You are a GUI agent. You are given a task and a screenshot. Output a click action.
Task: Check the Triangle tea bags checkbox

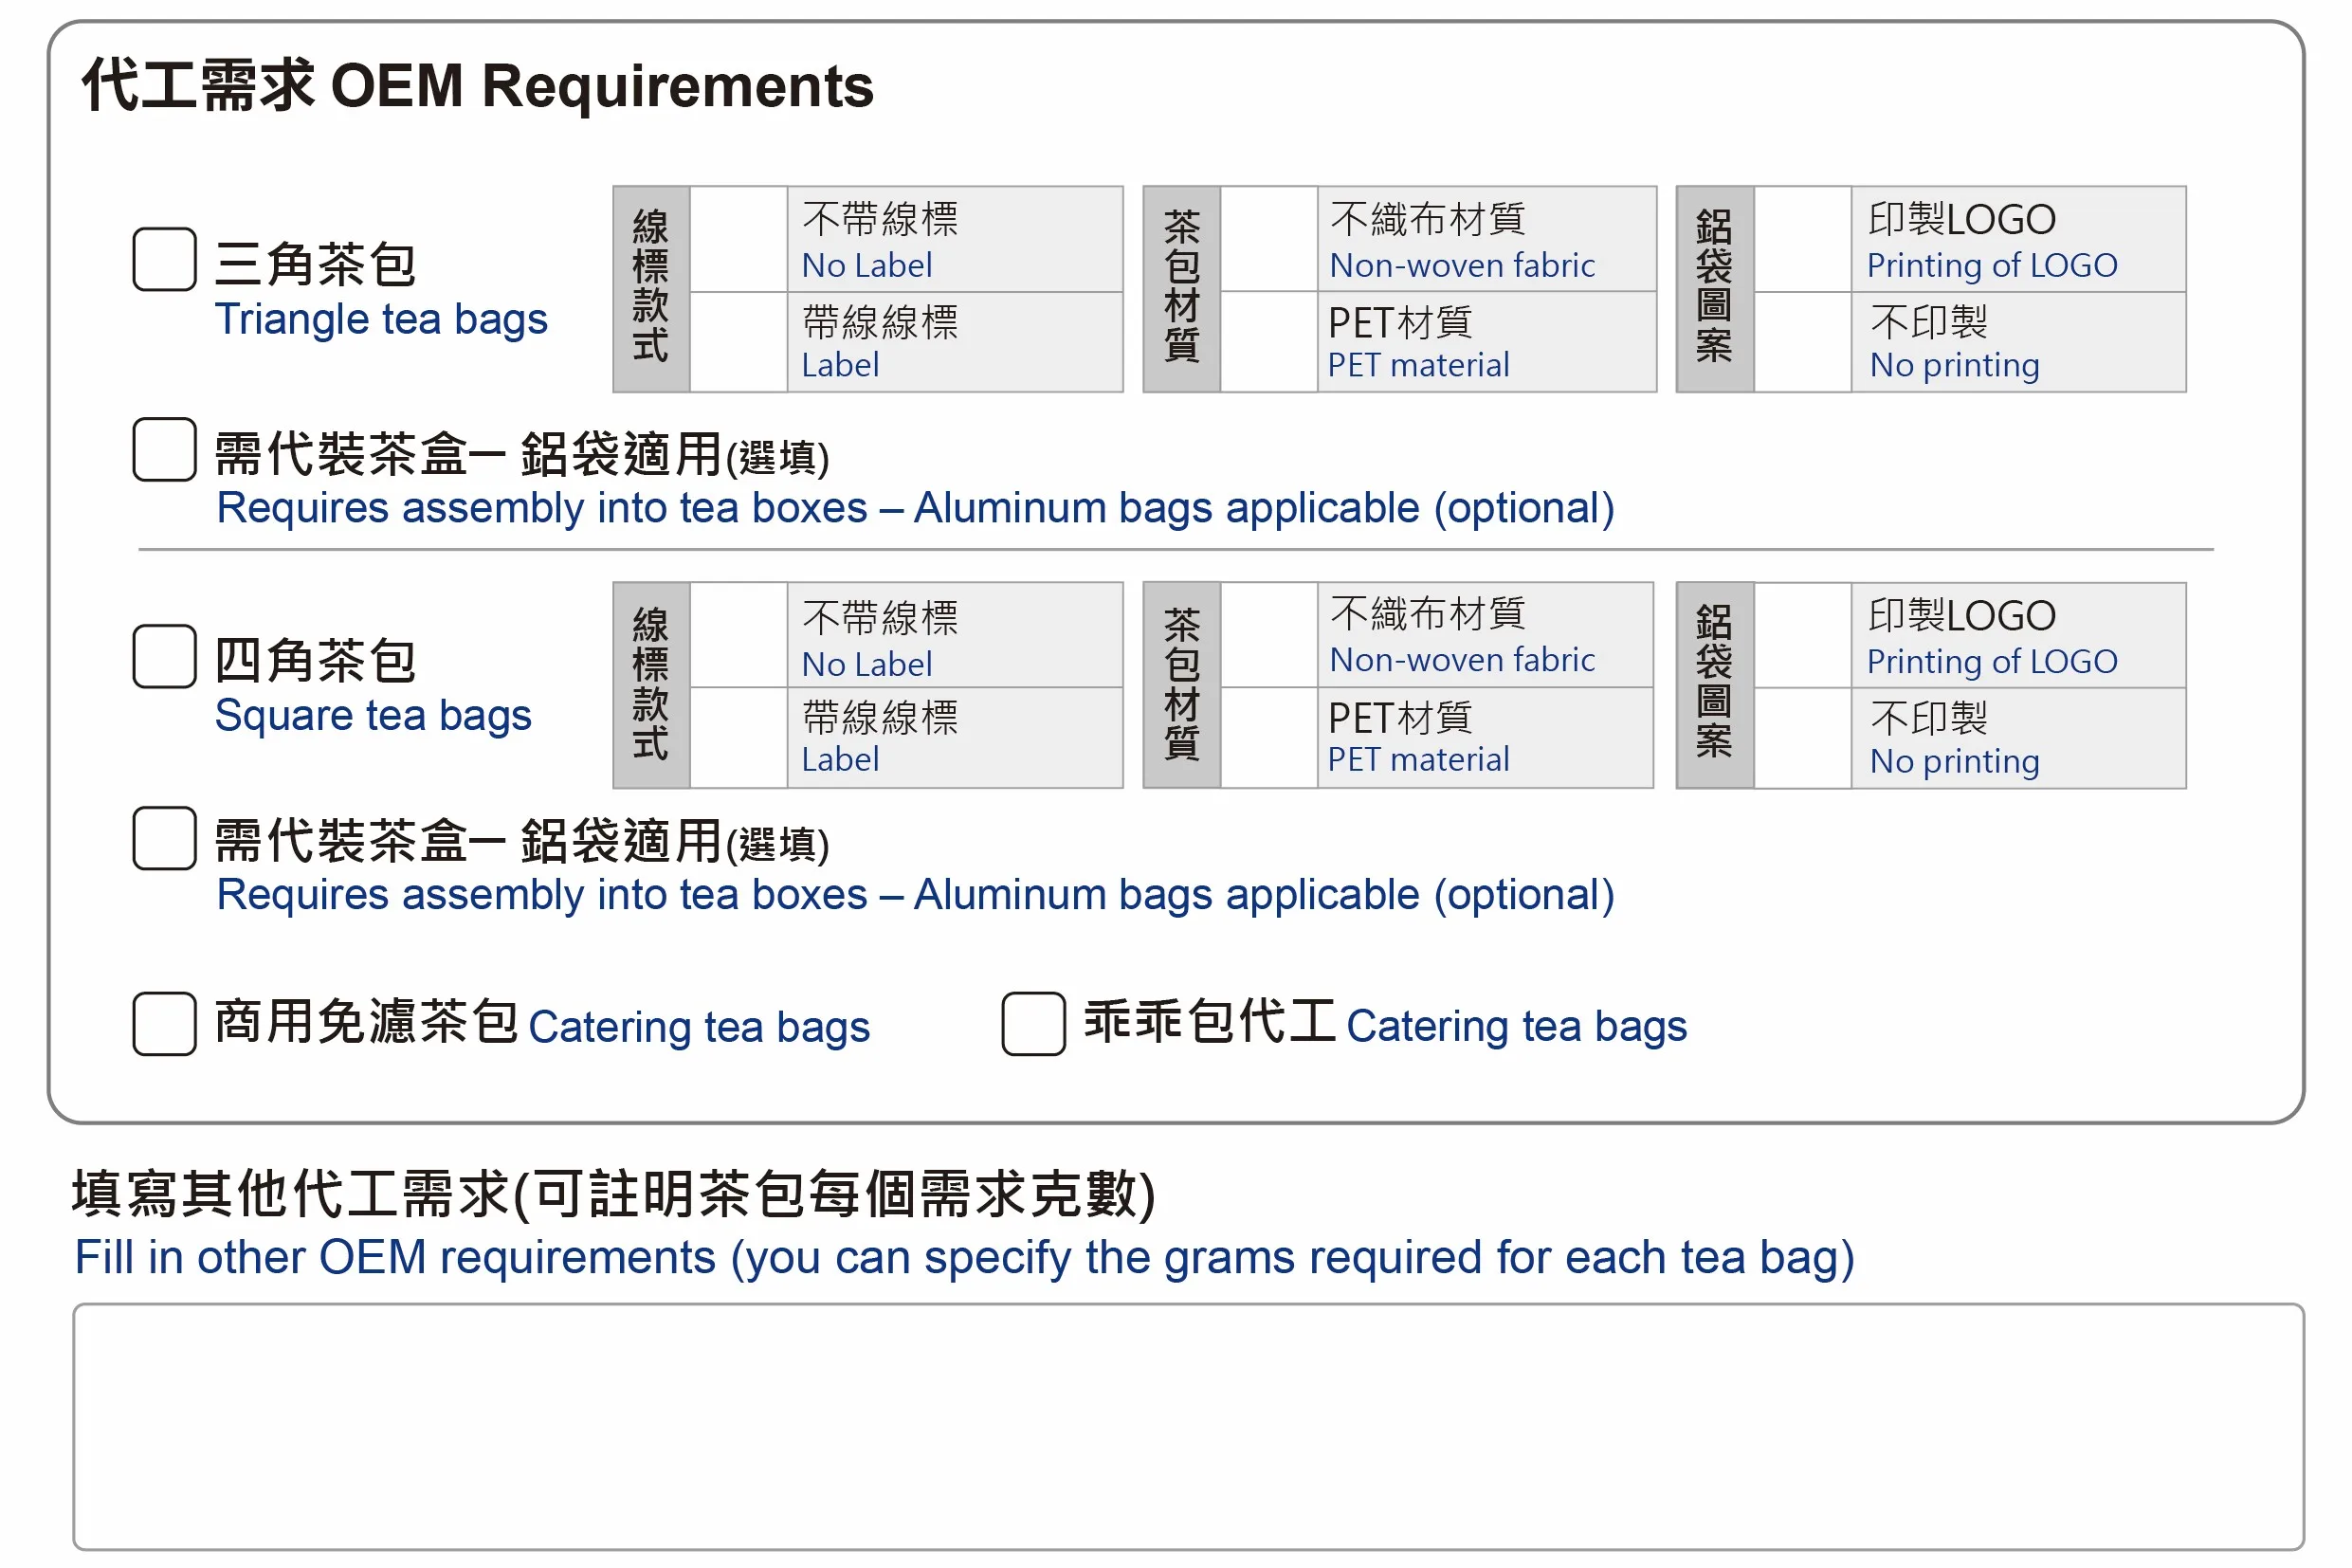pos(164,260)
